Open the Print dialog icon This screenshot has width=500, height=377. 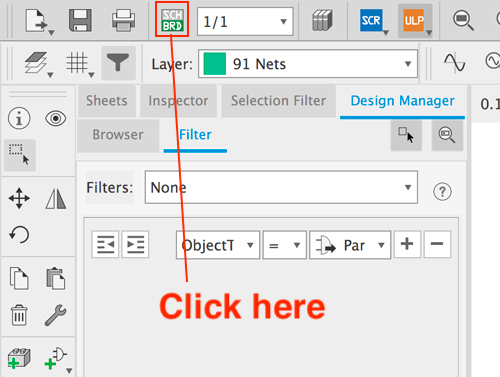(123, 20)
